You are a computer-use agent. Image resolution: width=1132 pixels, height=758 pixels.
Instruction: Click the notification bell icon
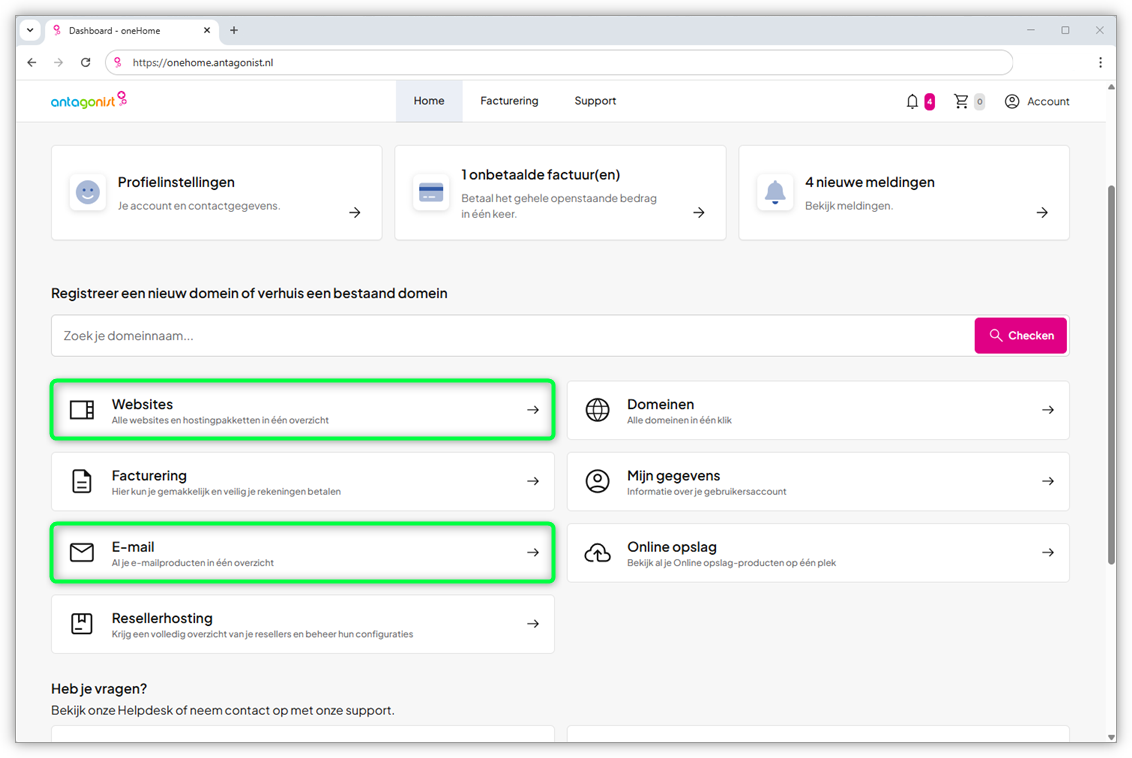pyautogui.click(x=912, y=101)
